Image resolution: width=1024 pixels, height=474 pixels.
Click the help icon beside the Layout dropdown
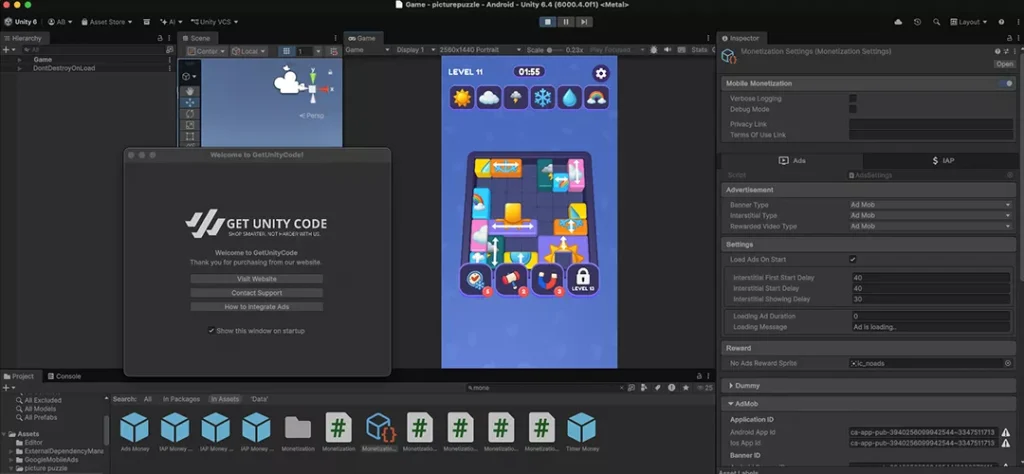tap(1002, 22)
